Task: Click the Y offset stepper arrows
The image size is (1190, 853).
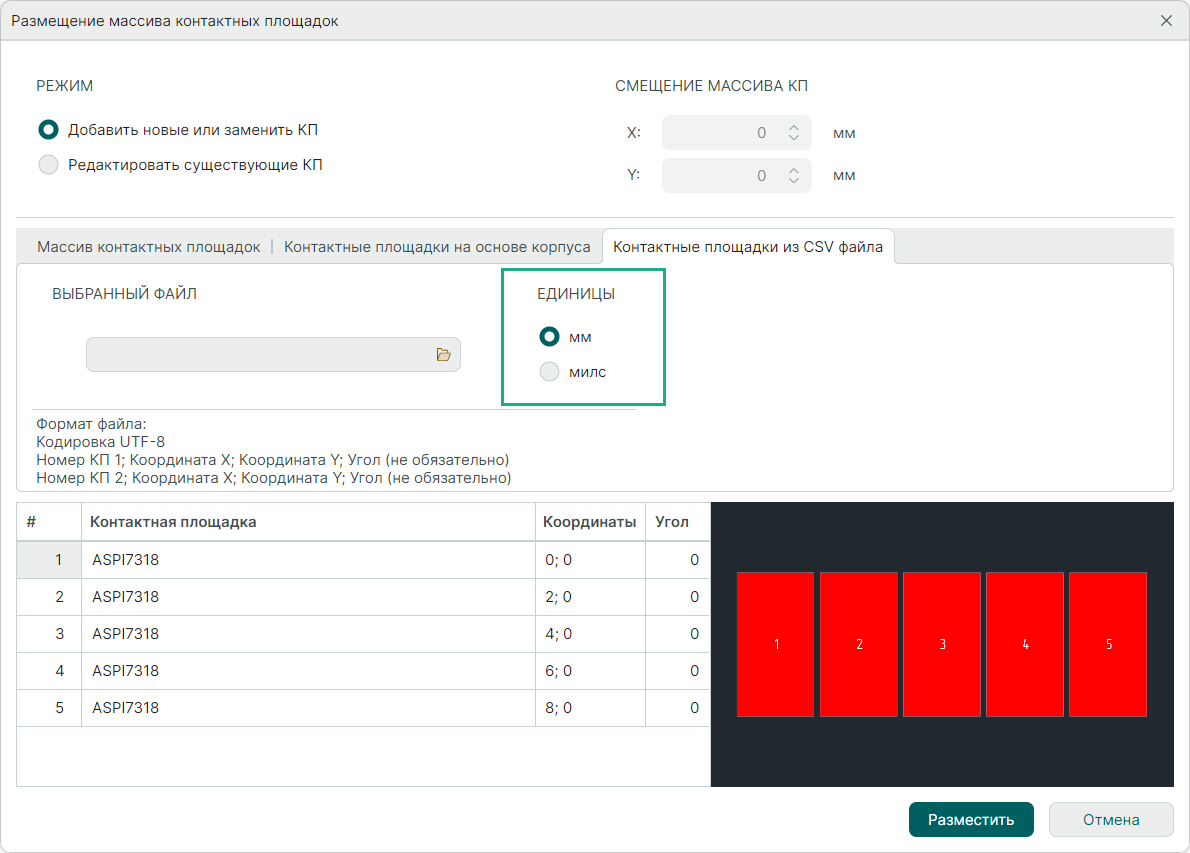Action: (x=793, y=176)
